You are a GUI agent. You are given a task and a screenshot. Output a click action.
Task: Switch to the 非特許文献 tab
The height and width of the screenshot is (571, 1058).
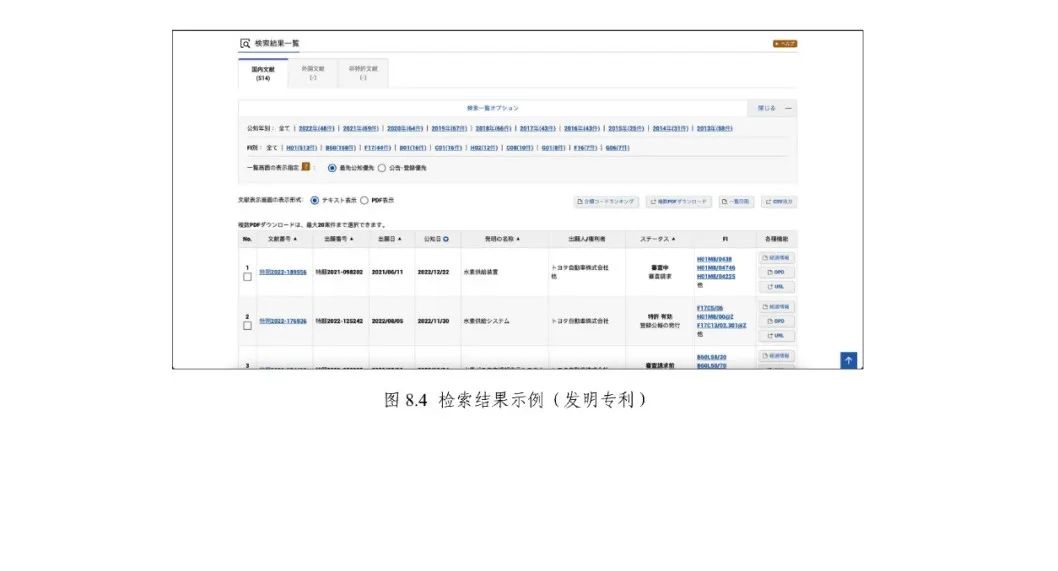click(x=363, y=73)
